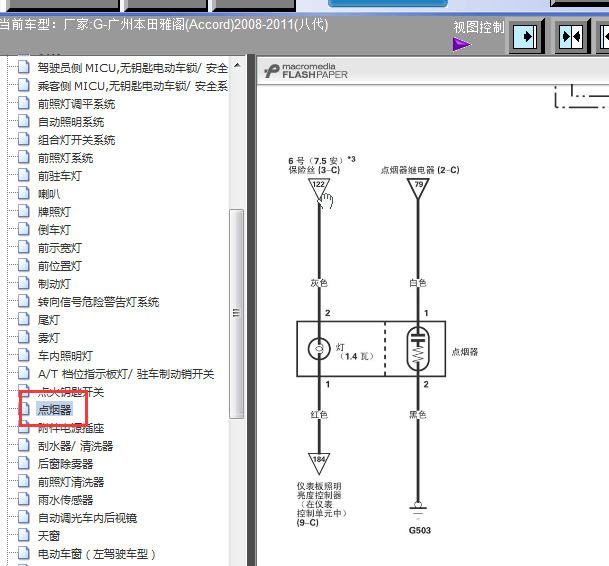Open 转向信号危险警告灯系统 entry

pos(98,302)
